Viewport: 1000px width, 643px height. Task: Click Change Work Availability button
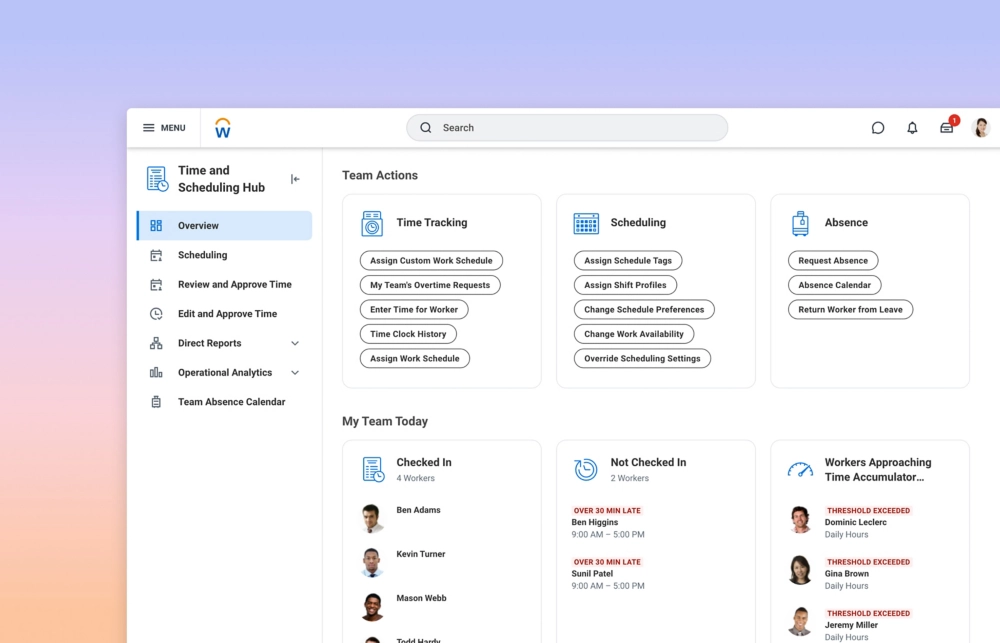[633, 334]
